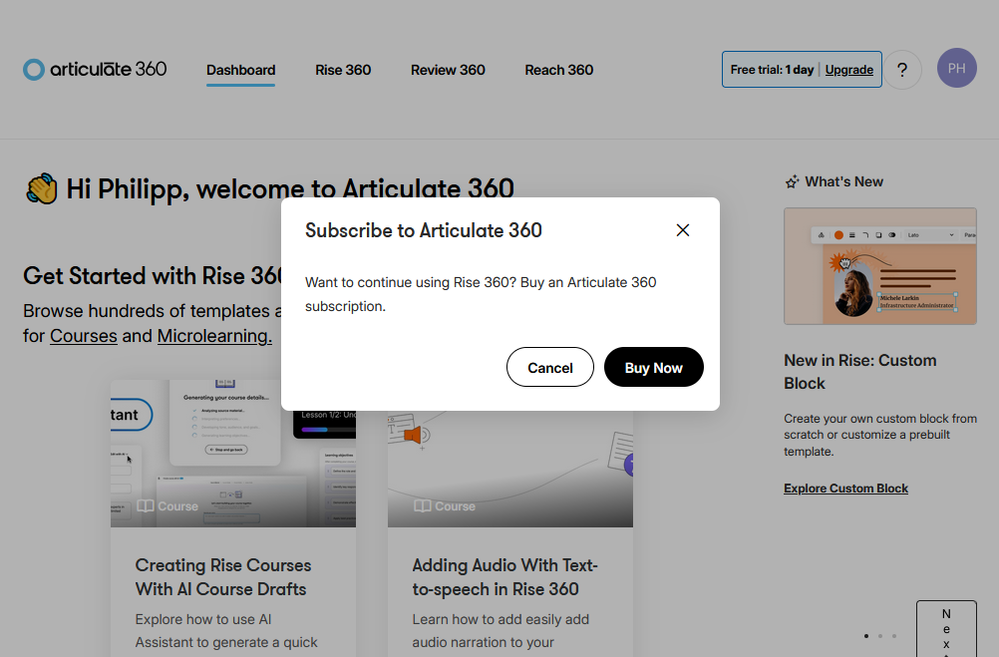Viewport: 999px width, 657px height.
Task: Close the Subscribe dialog with X
Action: tap(682, 230)
